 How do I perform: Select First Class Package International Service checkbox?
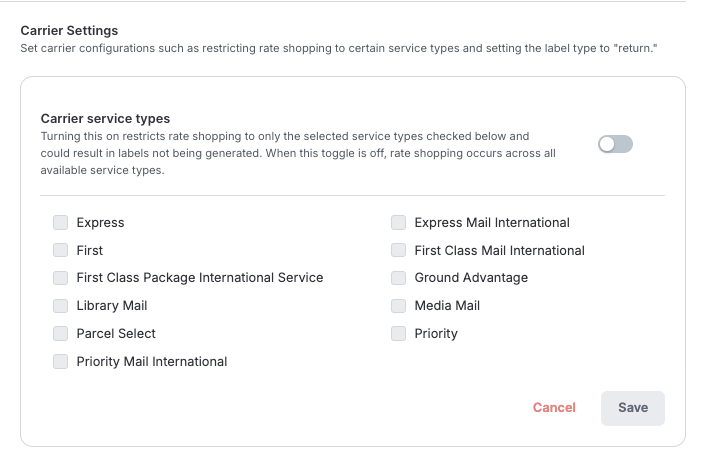[61, 277]
